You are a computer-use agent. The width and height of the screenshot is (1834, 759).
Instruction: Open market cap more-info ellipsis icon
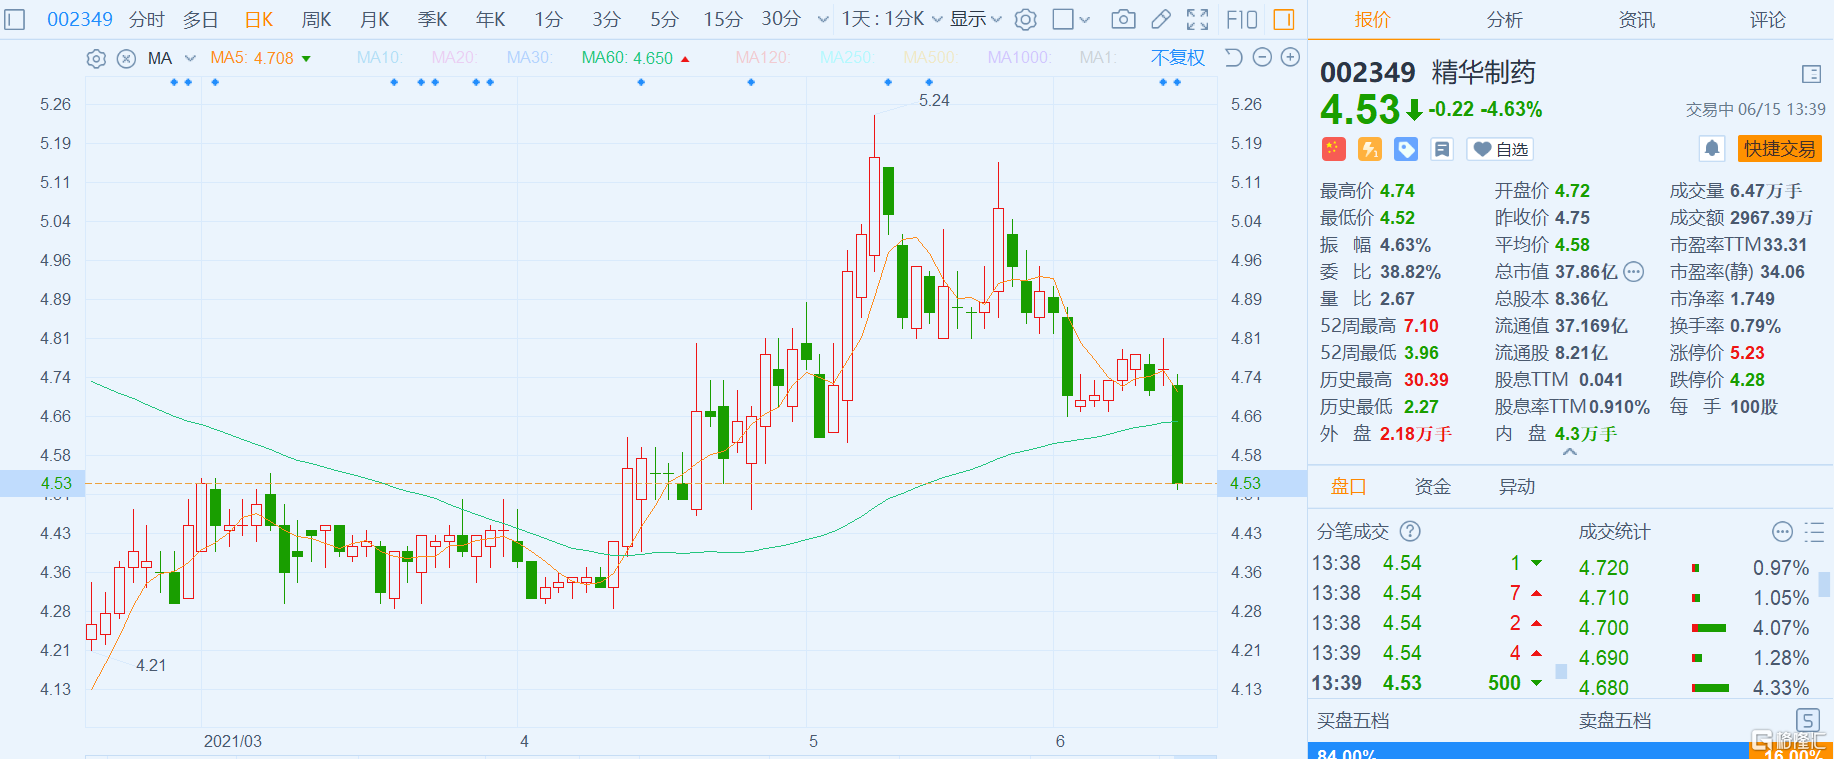click(x=1633, y=271)
